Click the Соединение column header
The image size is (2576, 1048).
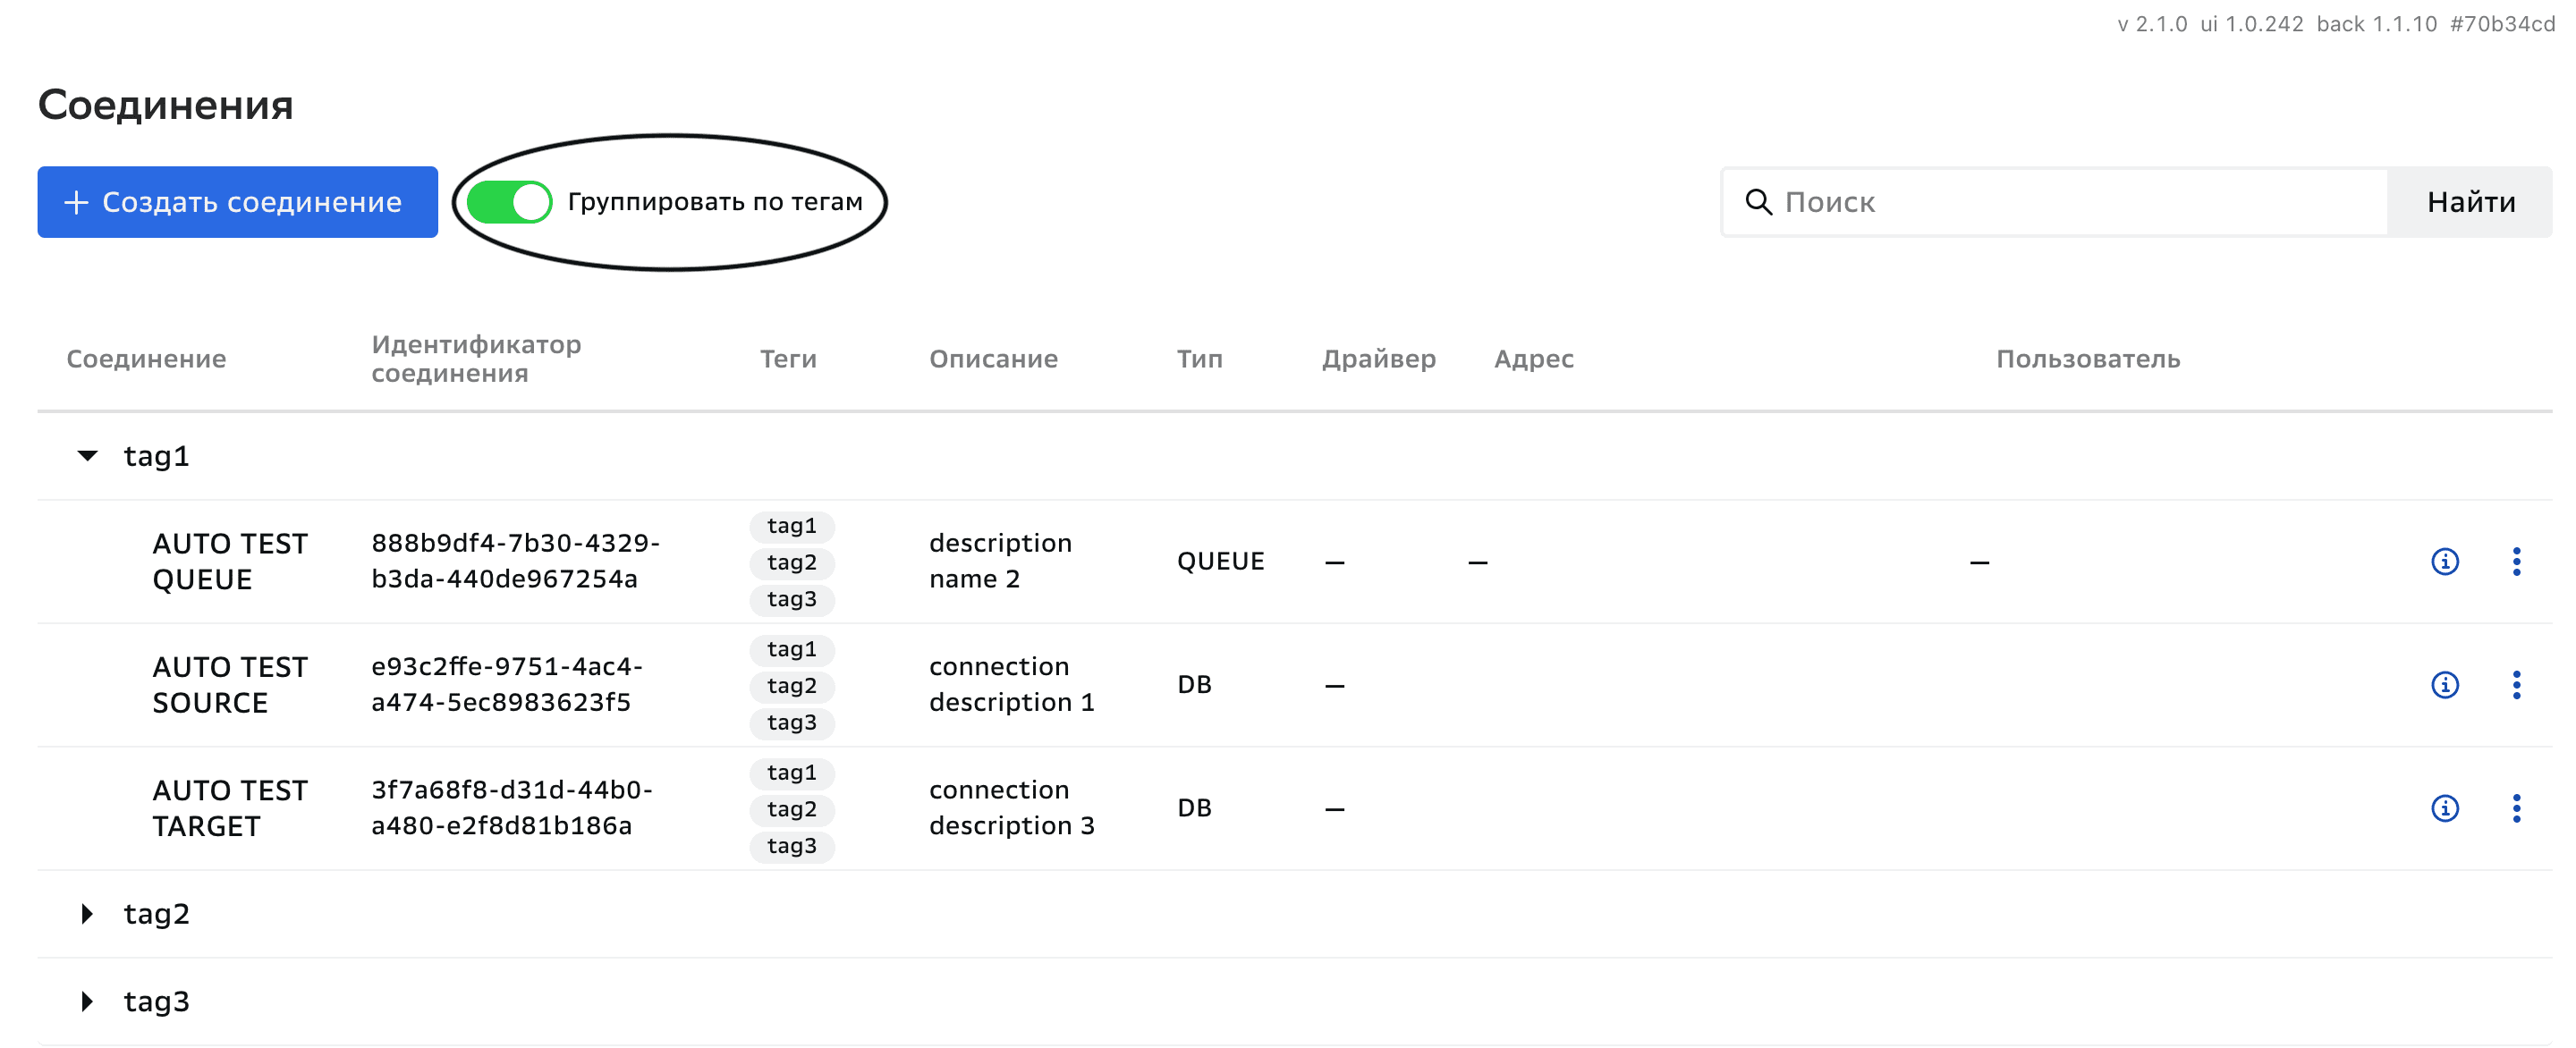point(146,359)
